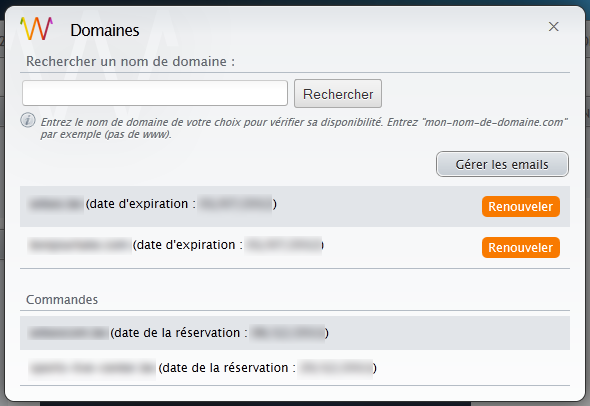
Task: Click the second domain's blurred expiration date
Action: tap(283, 245)
